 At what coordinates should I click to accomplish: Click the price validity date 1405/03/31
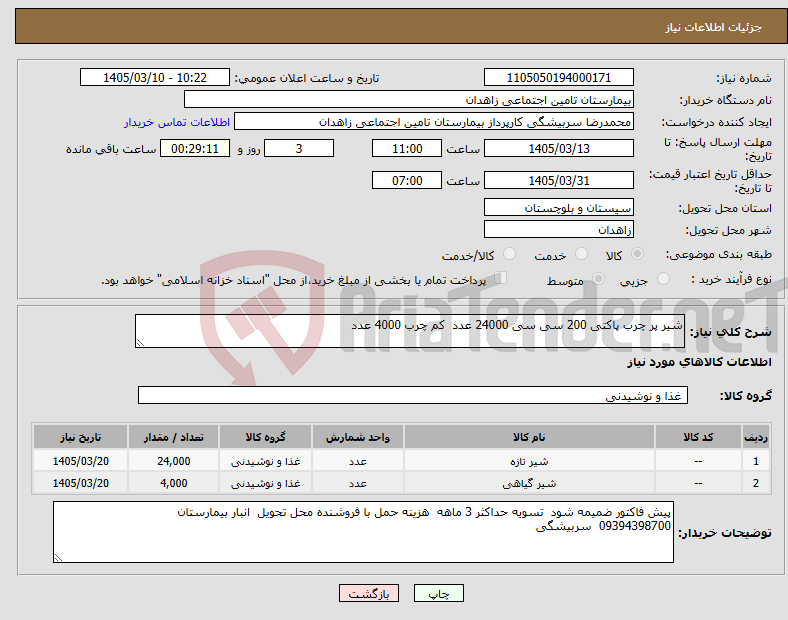[558, 180]
